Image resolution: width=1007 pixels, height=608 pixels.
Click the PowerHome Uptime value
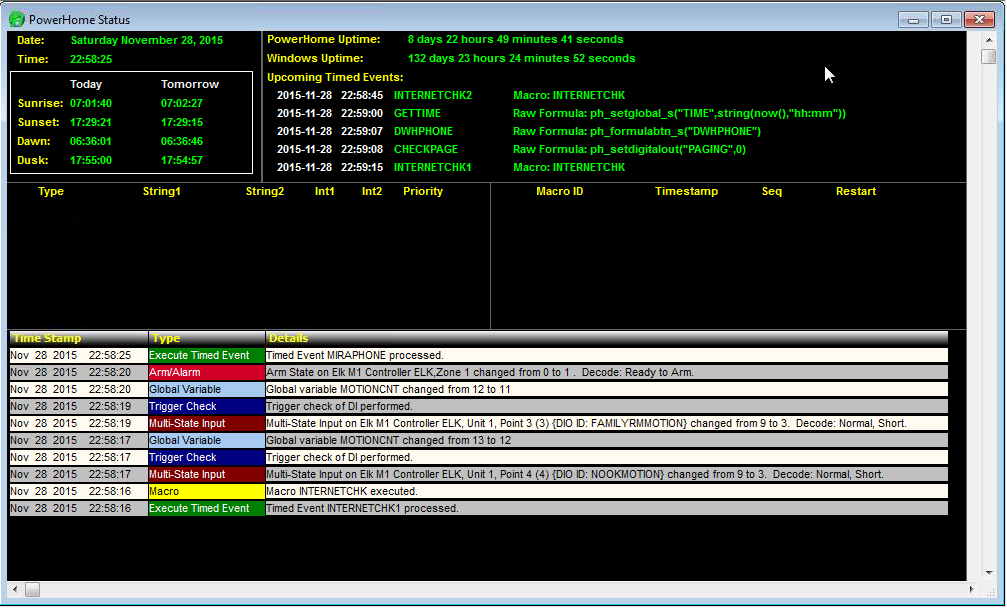515,39
